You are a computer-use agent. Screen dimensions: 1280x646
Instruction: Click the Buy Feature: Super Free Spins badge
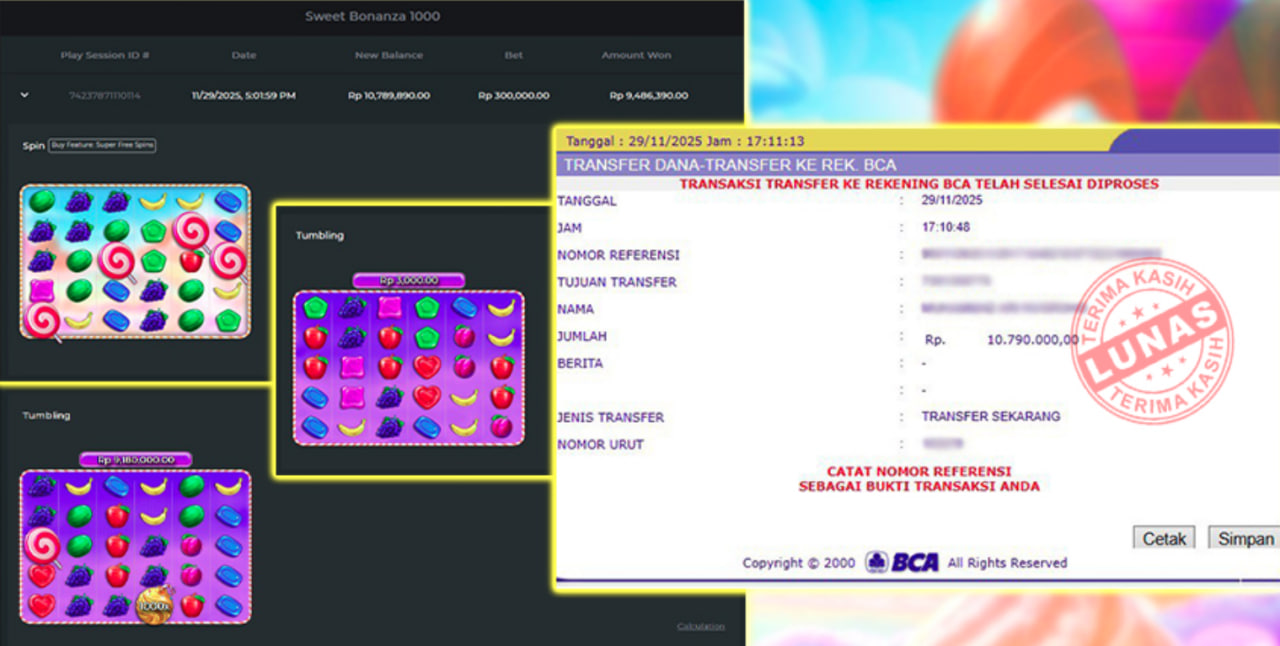[x=102, y=145]
